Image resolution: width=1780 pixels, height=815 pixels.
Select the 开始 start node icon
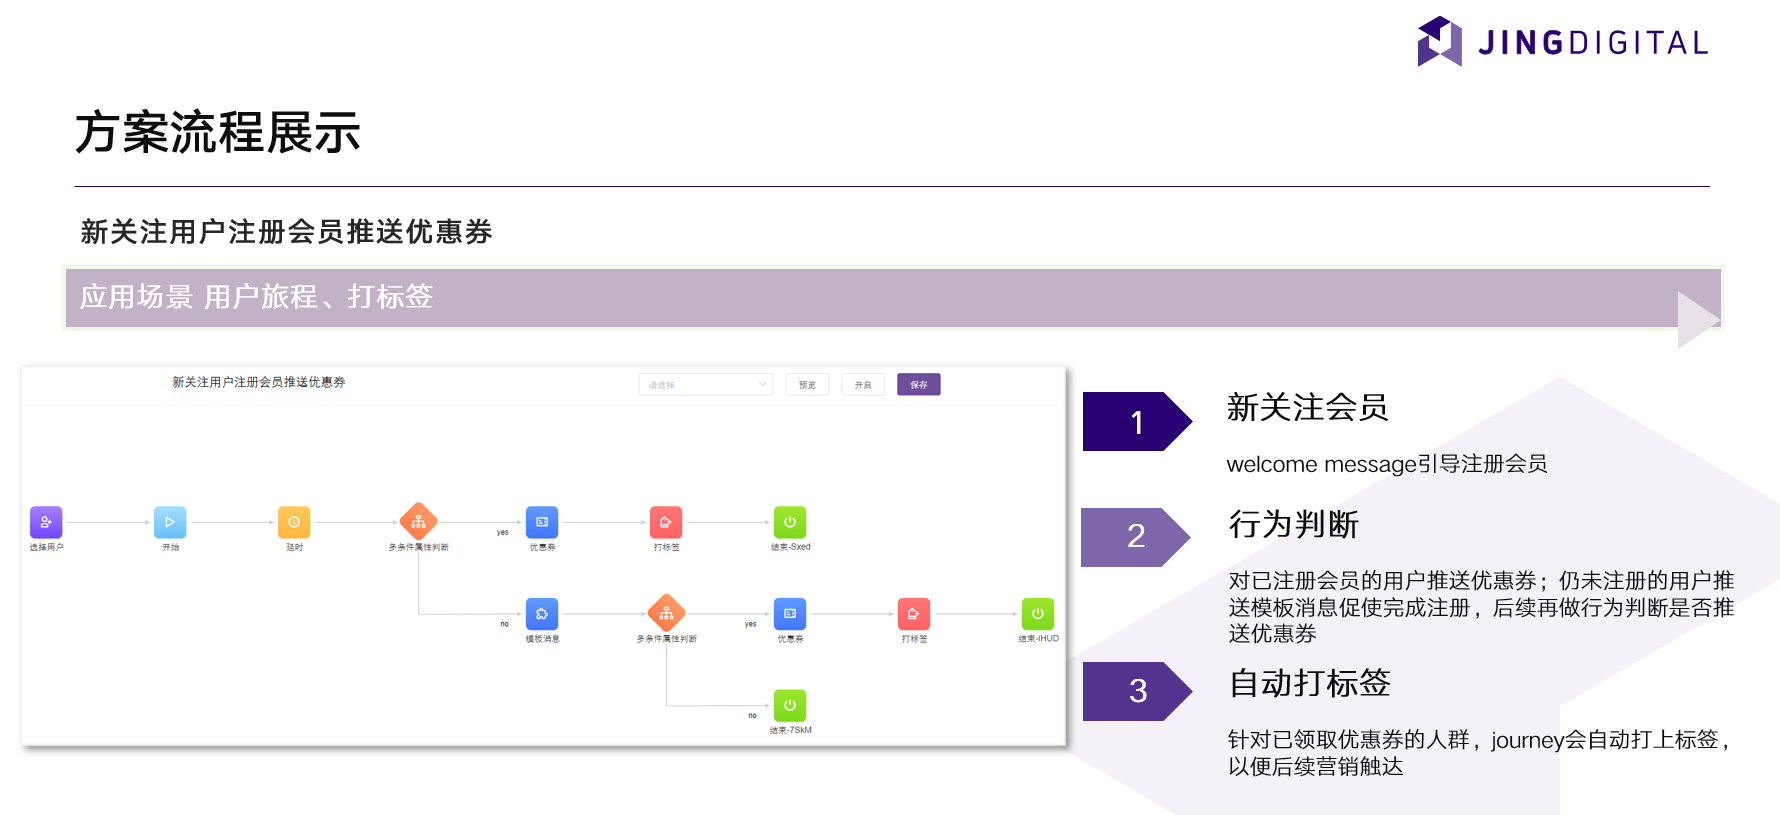170,522
